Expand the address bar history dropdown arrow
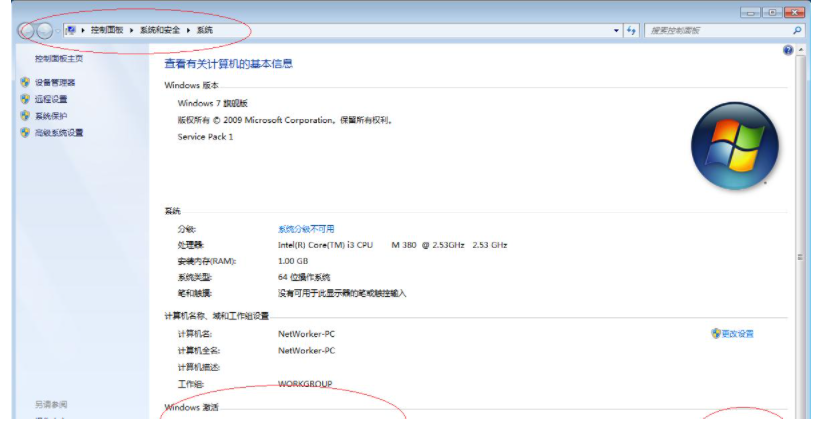 (x=617, y=31)
